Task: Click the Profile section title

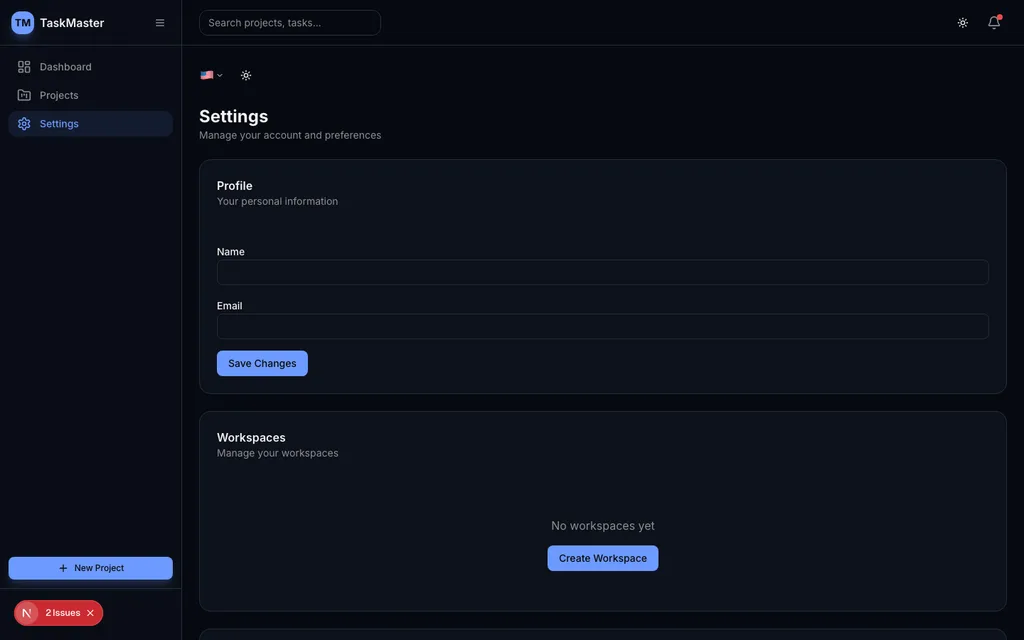Action: coord(234,185)
